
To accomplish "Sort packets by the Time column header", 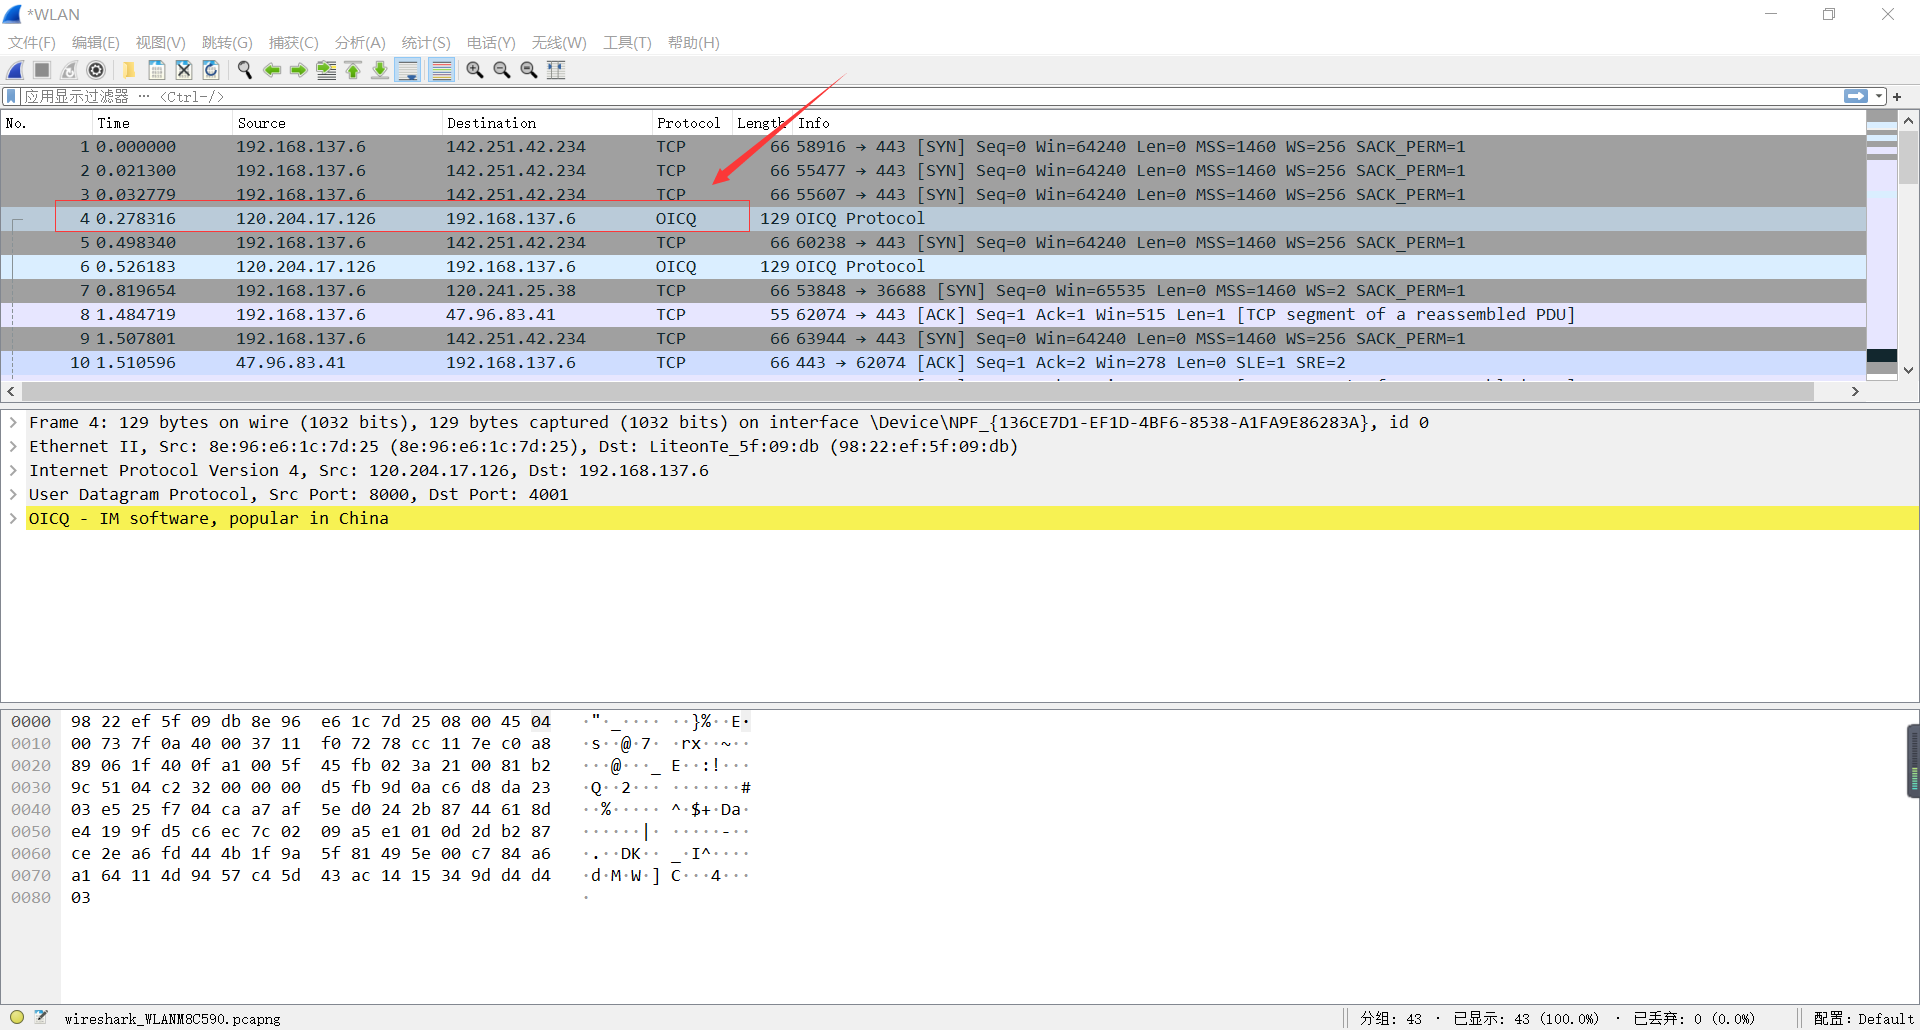I will [x=162, y=123].
